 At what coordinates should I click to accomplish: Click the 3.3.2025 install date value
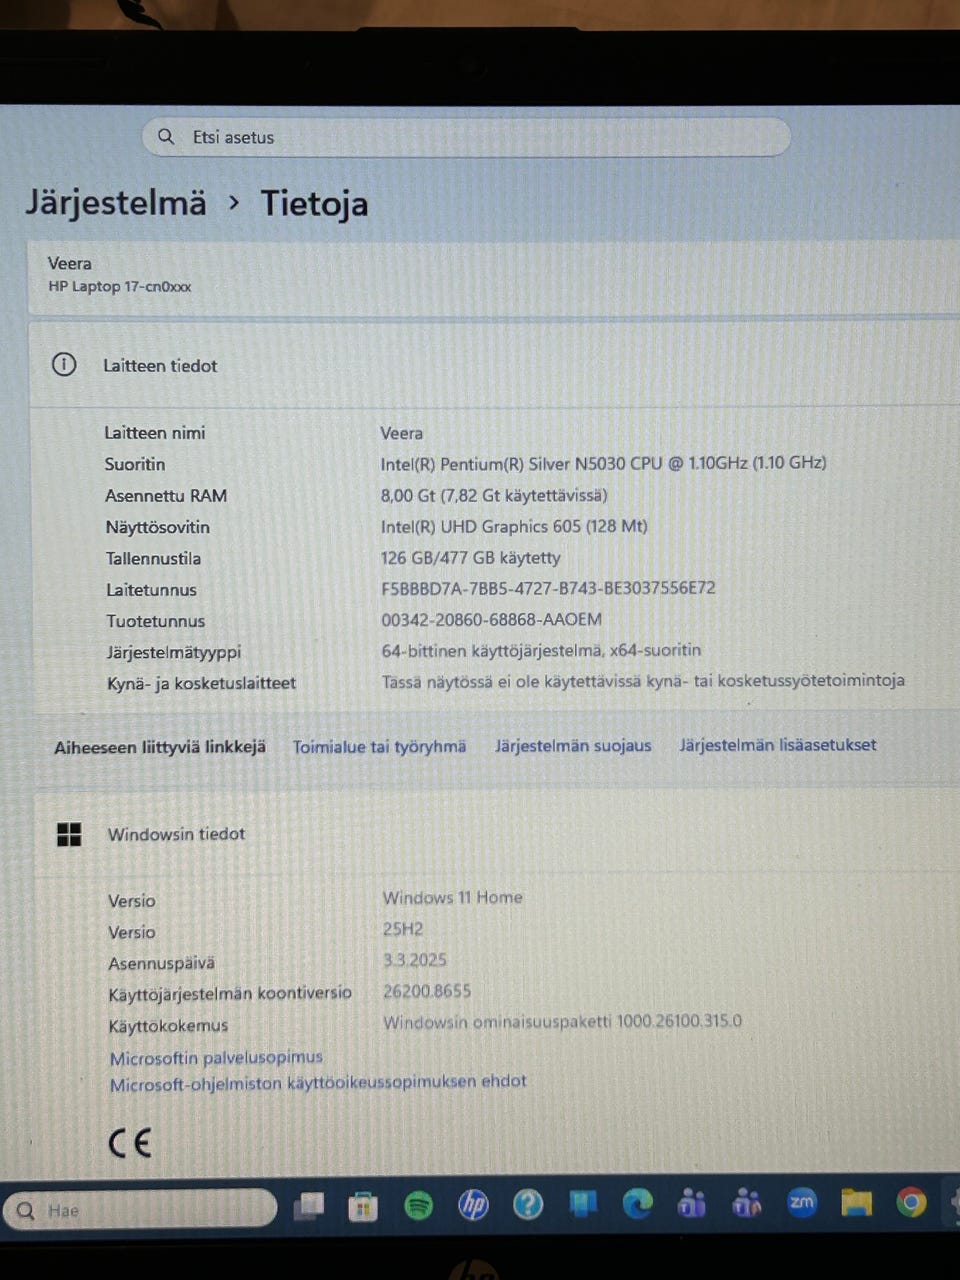(x=414, y=960)
